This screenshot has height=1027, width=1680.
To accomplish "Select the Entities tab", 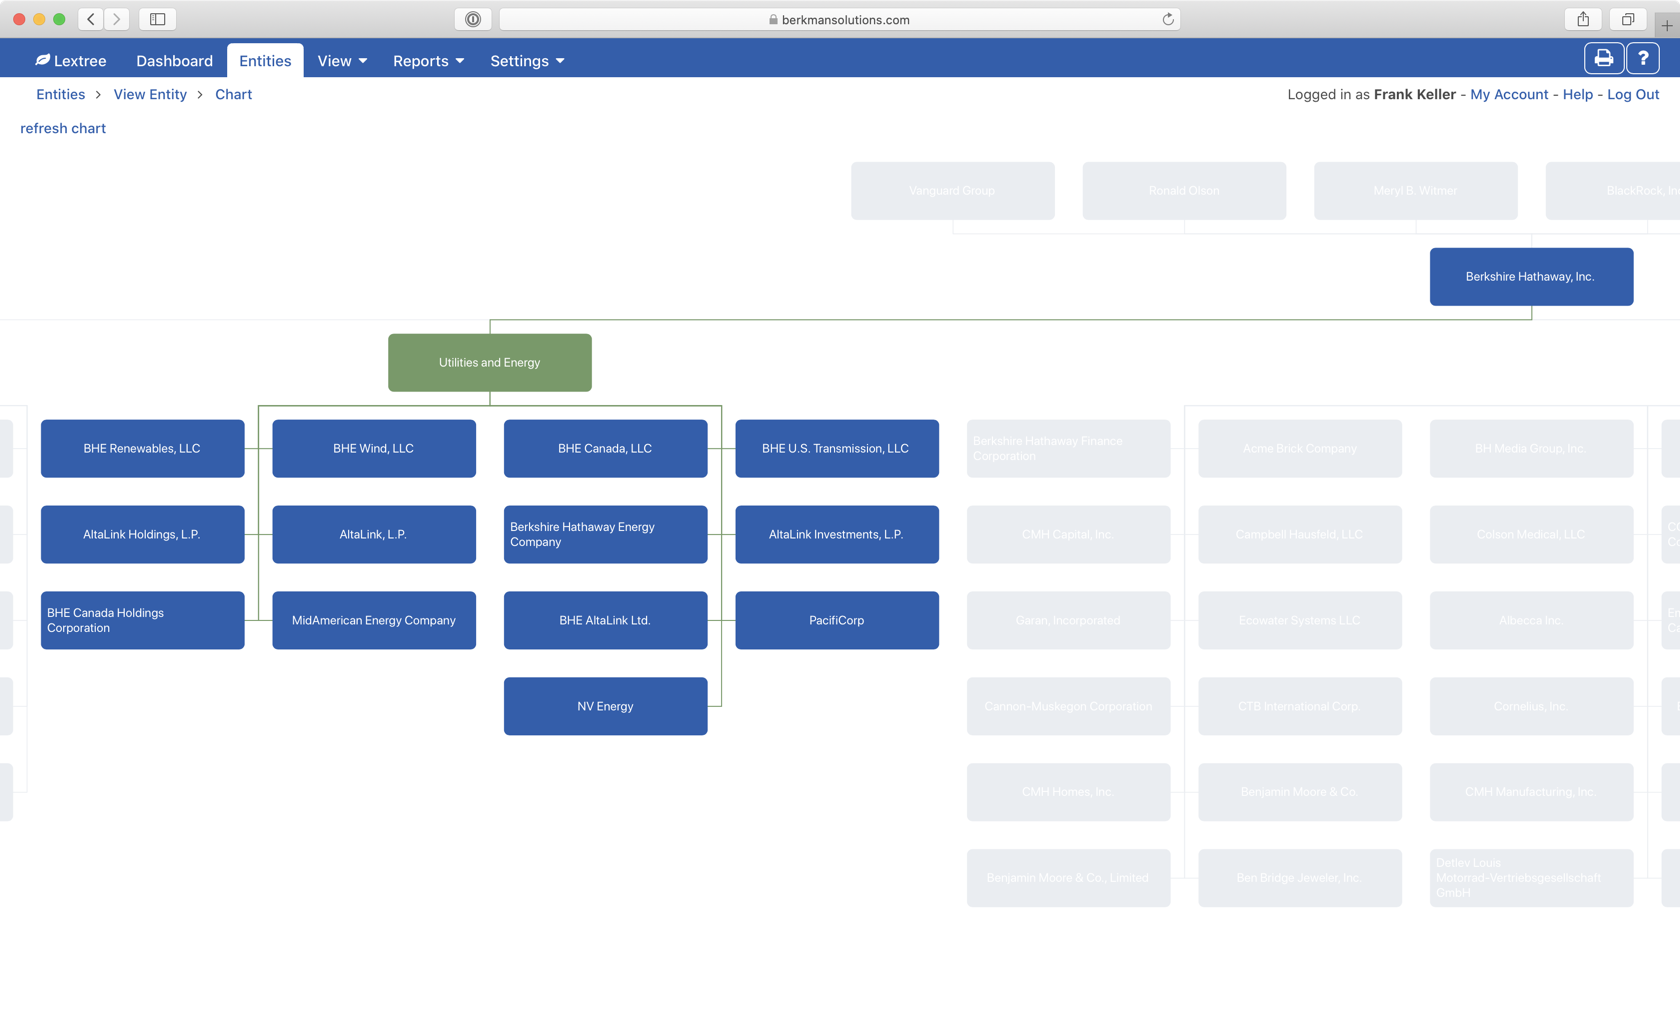I will pos(265,61).
